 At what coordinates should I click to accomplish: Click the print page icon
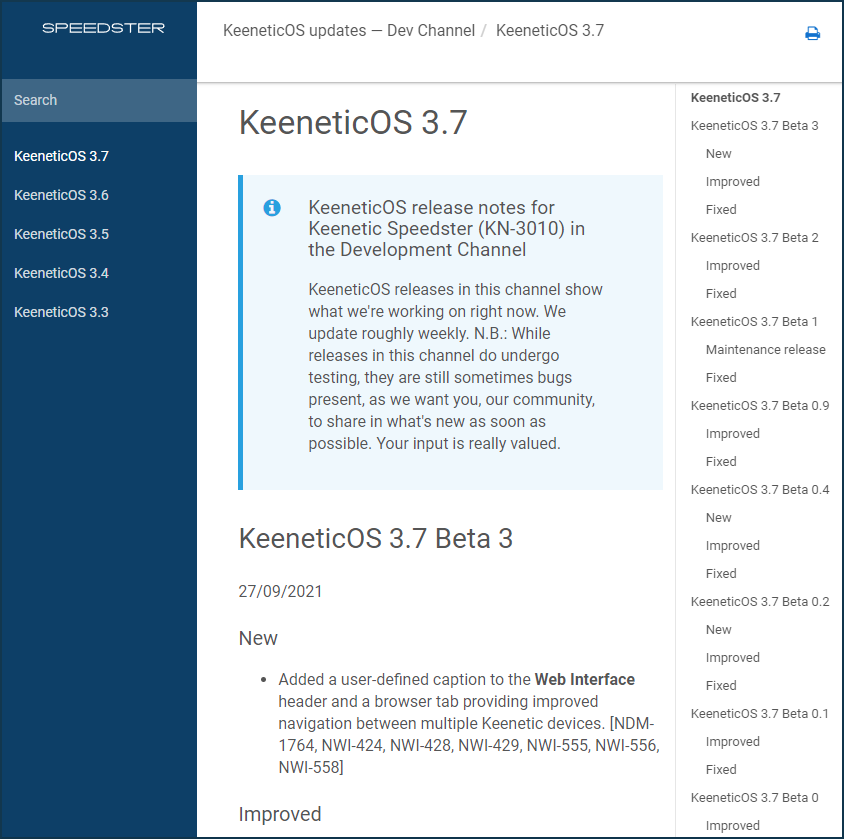click(x=812, y=33)
